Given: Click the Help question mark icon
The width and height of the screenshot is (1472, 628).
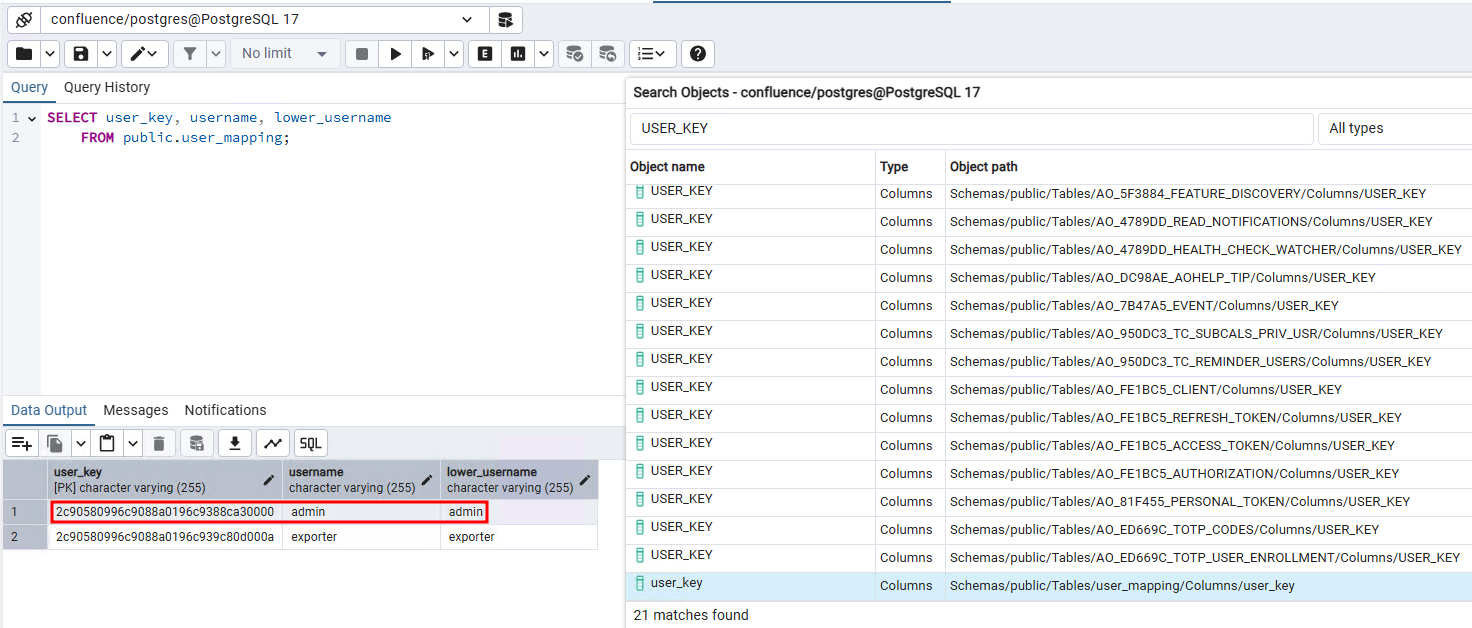Looking at the screenshot, I should pos(698,54).
